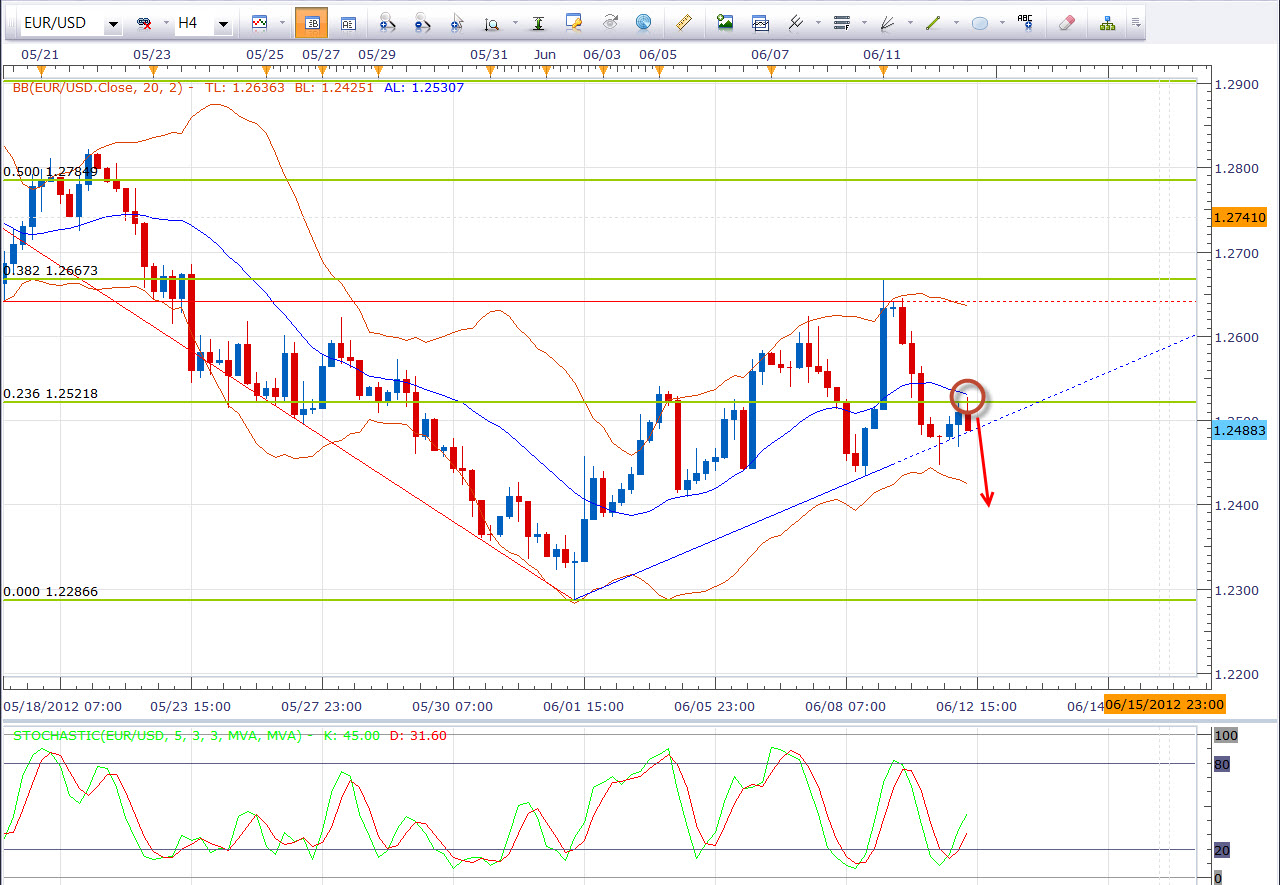The image size is (1280, 885).
Task: Click the unlink chart icon with red X
Action: [x=143, y=22]
